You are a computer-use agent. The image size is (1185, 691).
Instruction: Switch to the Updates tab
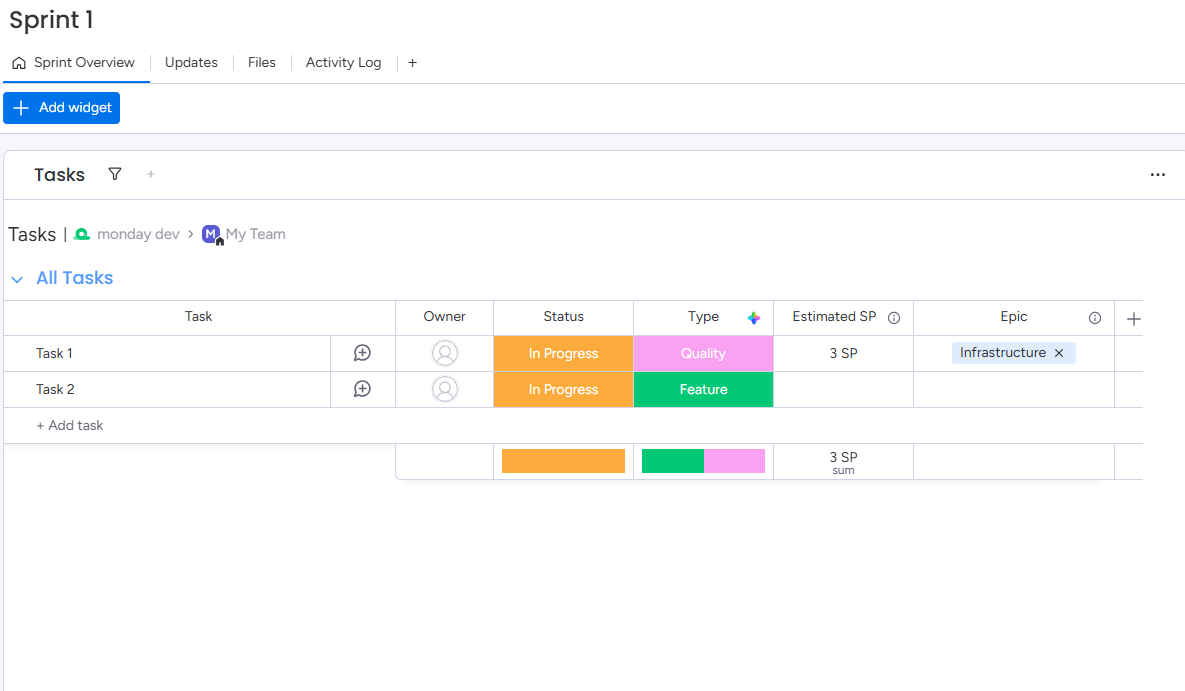tap(191, 62)
